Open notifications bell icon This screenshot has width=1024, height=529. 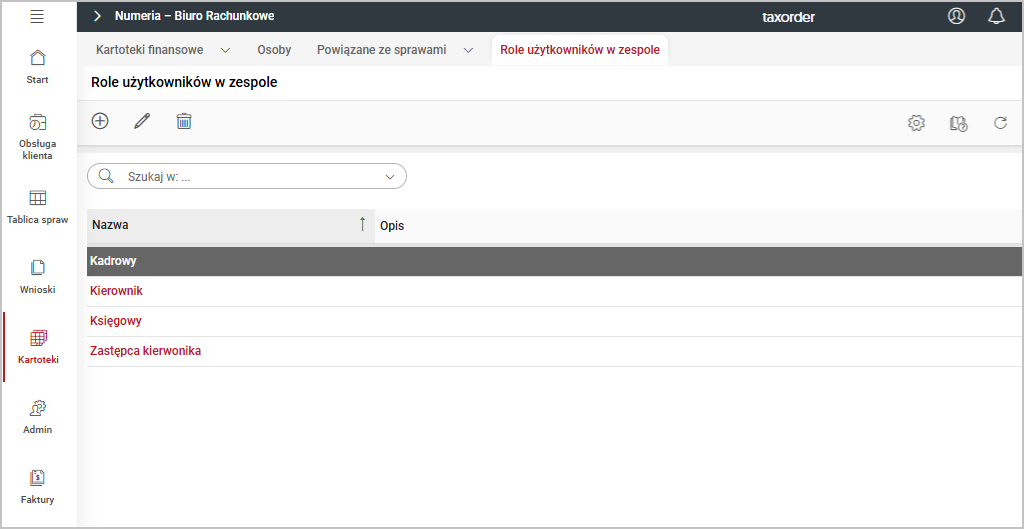pyautogui.click(x=996, y=16)
